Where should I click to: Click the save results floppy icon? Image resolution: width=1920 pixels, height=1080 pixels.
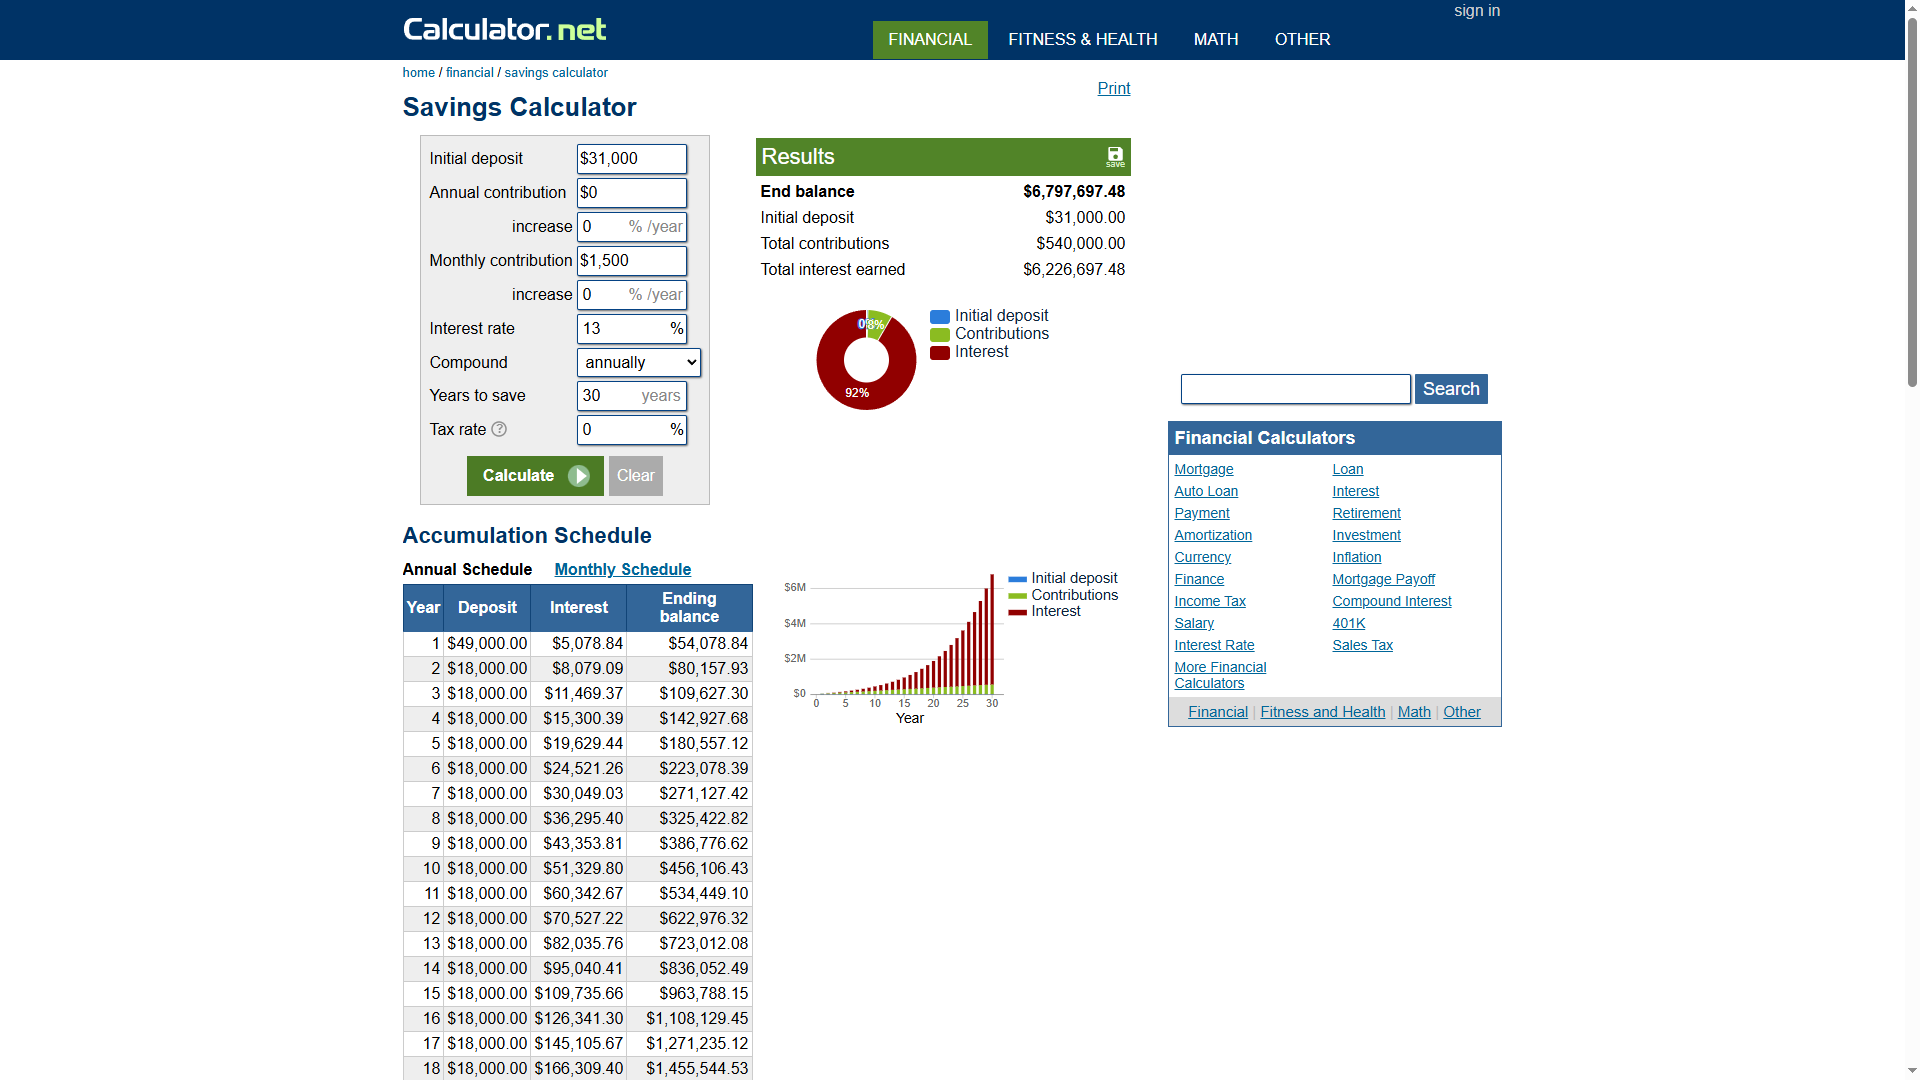pos(1114,156)
